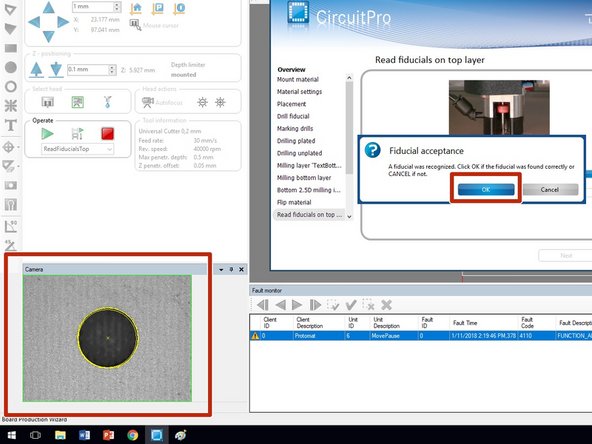Select the hollow circle tool

point(11,86)
